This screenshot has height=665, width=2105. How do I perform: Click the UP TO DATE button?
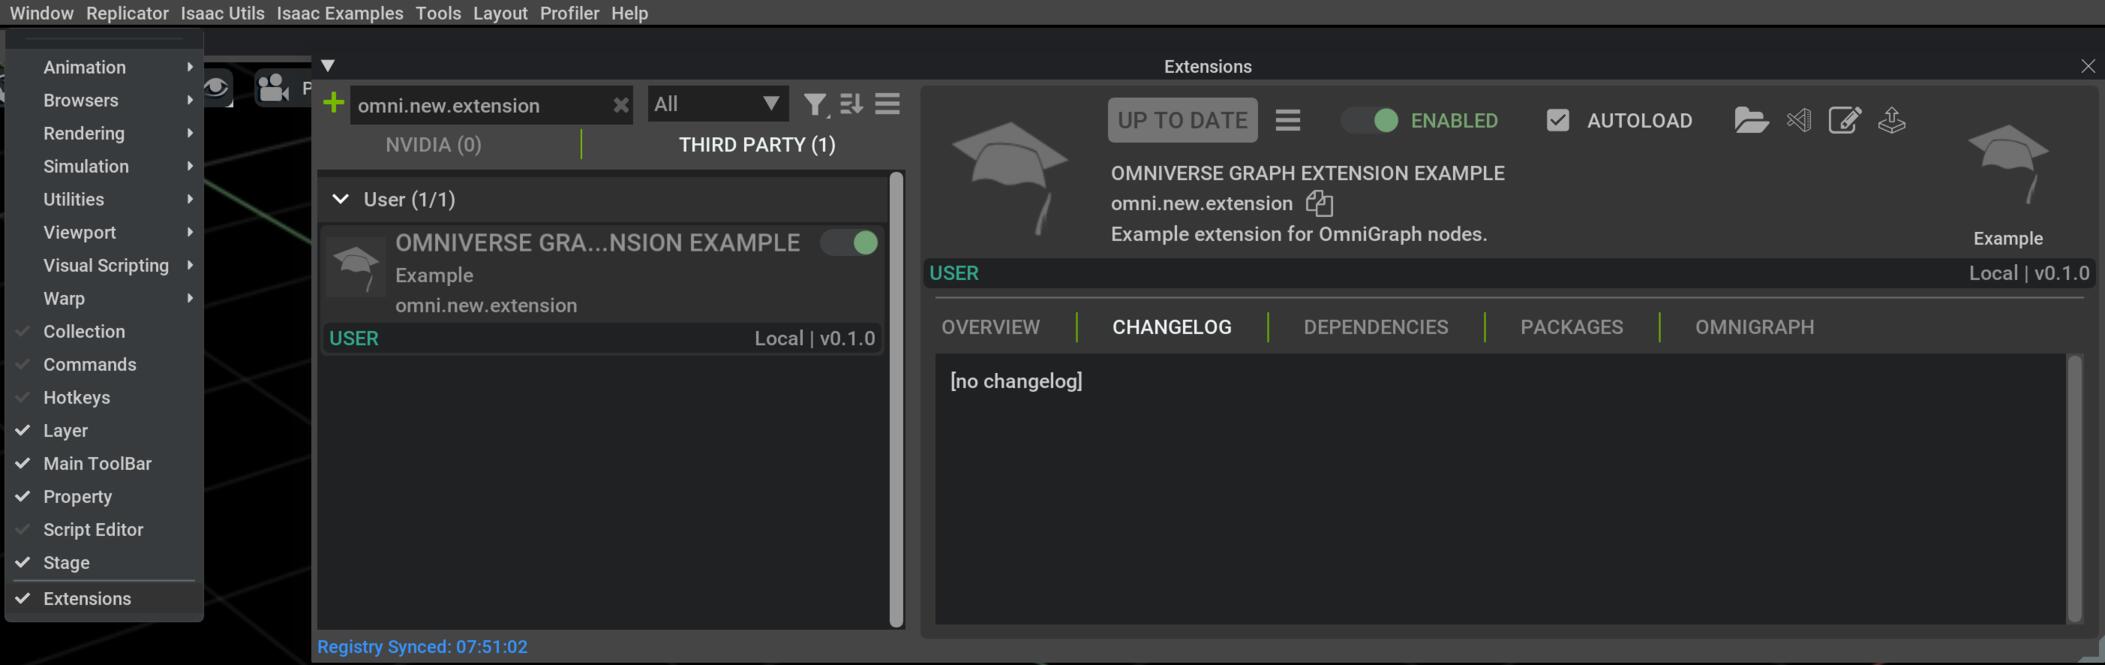(1182, 120)
